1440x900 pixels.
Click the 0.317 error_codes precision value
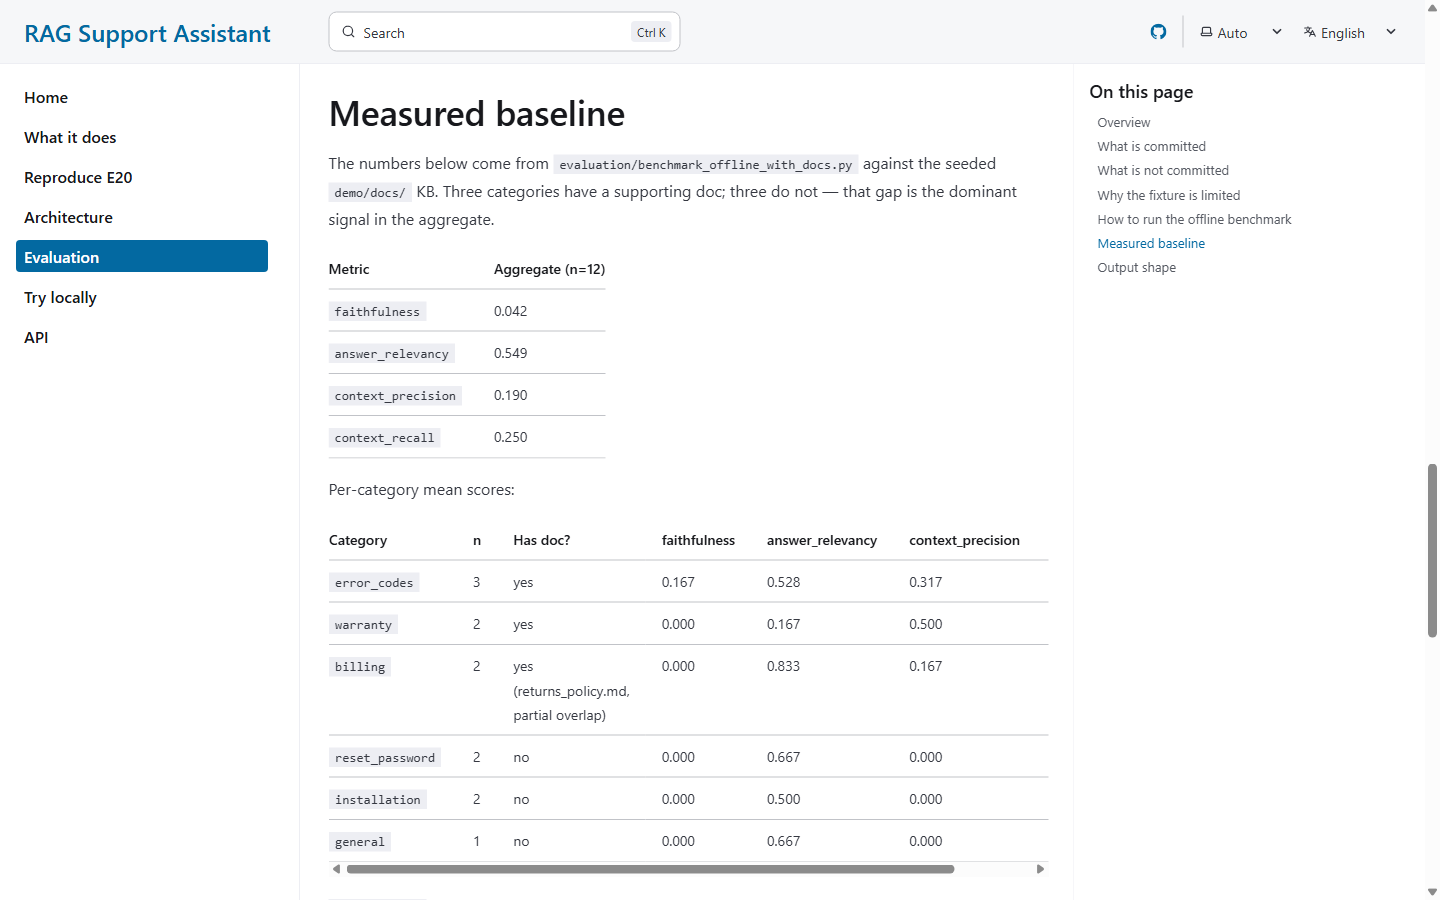(925, 582)
